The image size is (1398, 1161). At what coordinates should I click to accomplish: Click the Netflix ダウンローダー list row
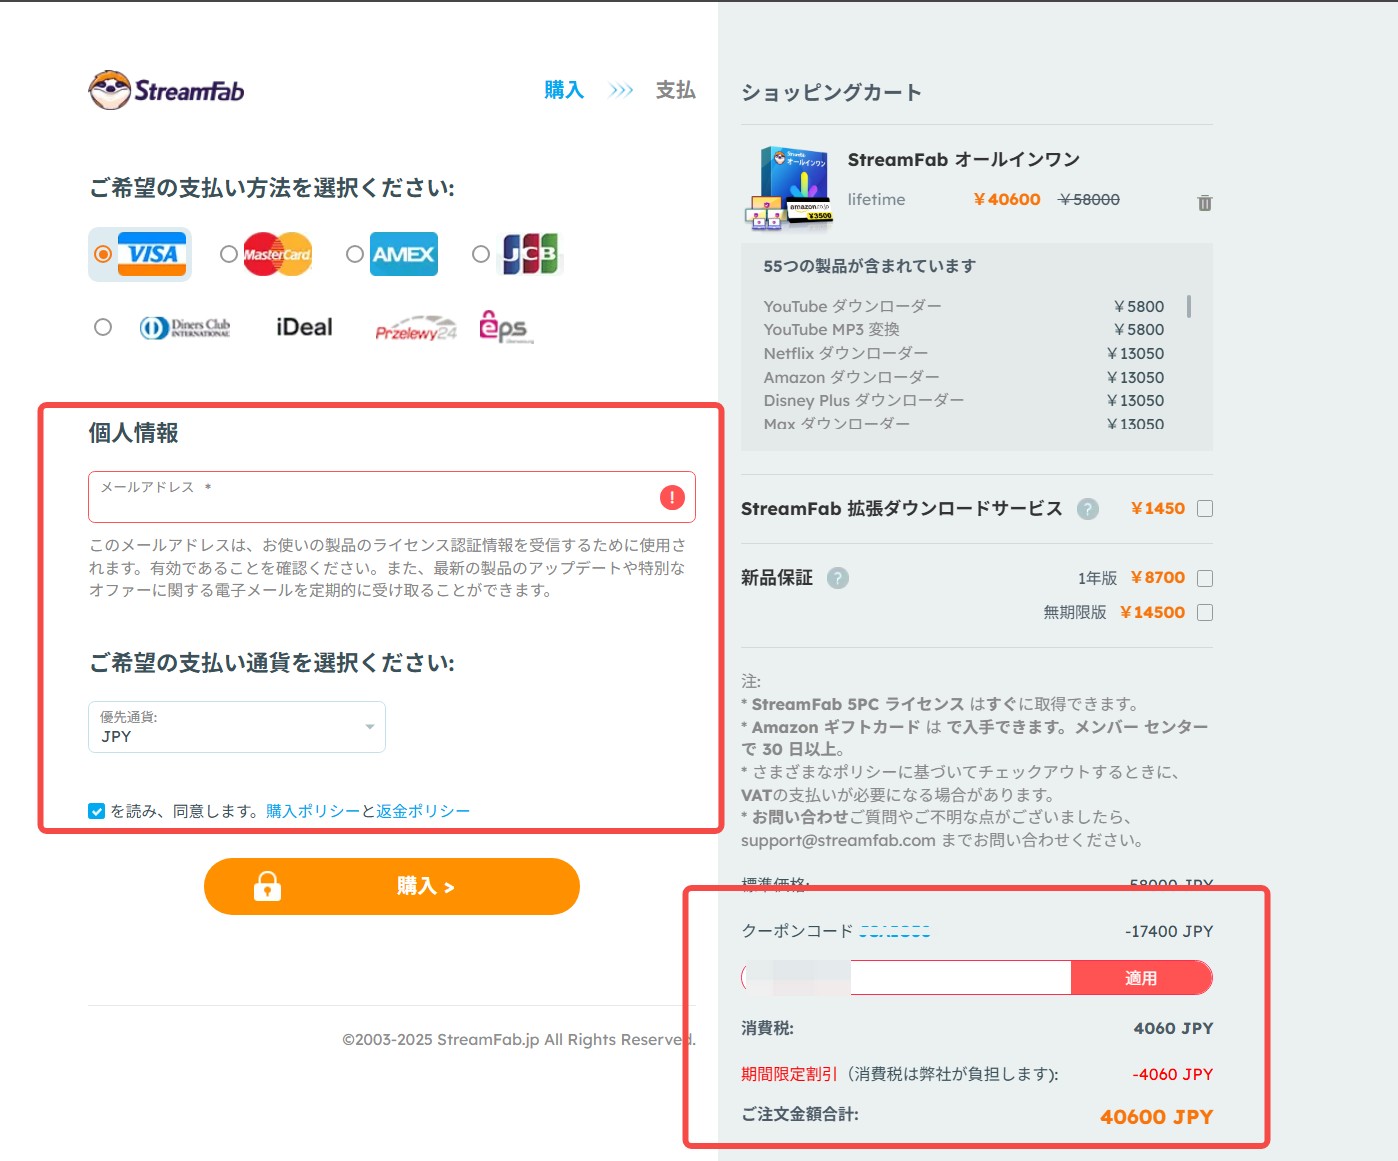tap(964, 353)
